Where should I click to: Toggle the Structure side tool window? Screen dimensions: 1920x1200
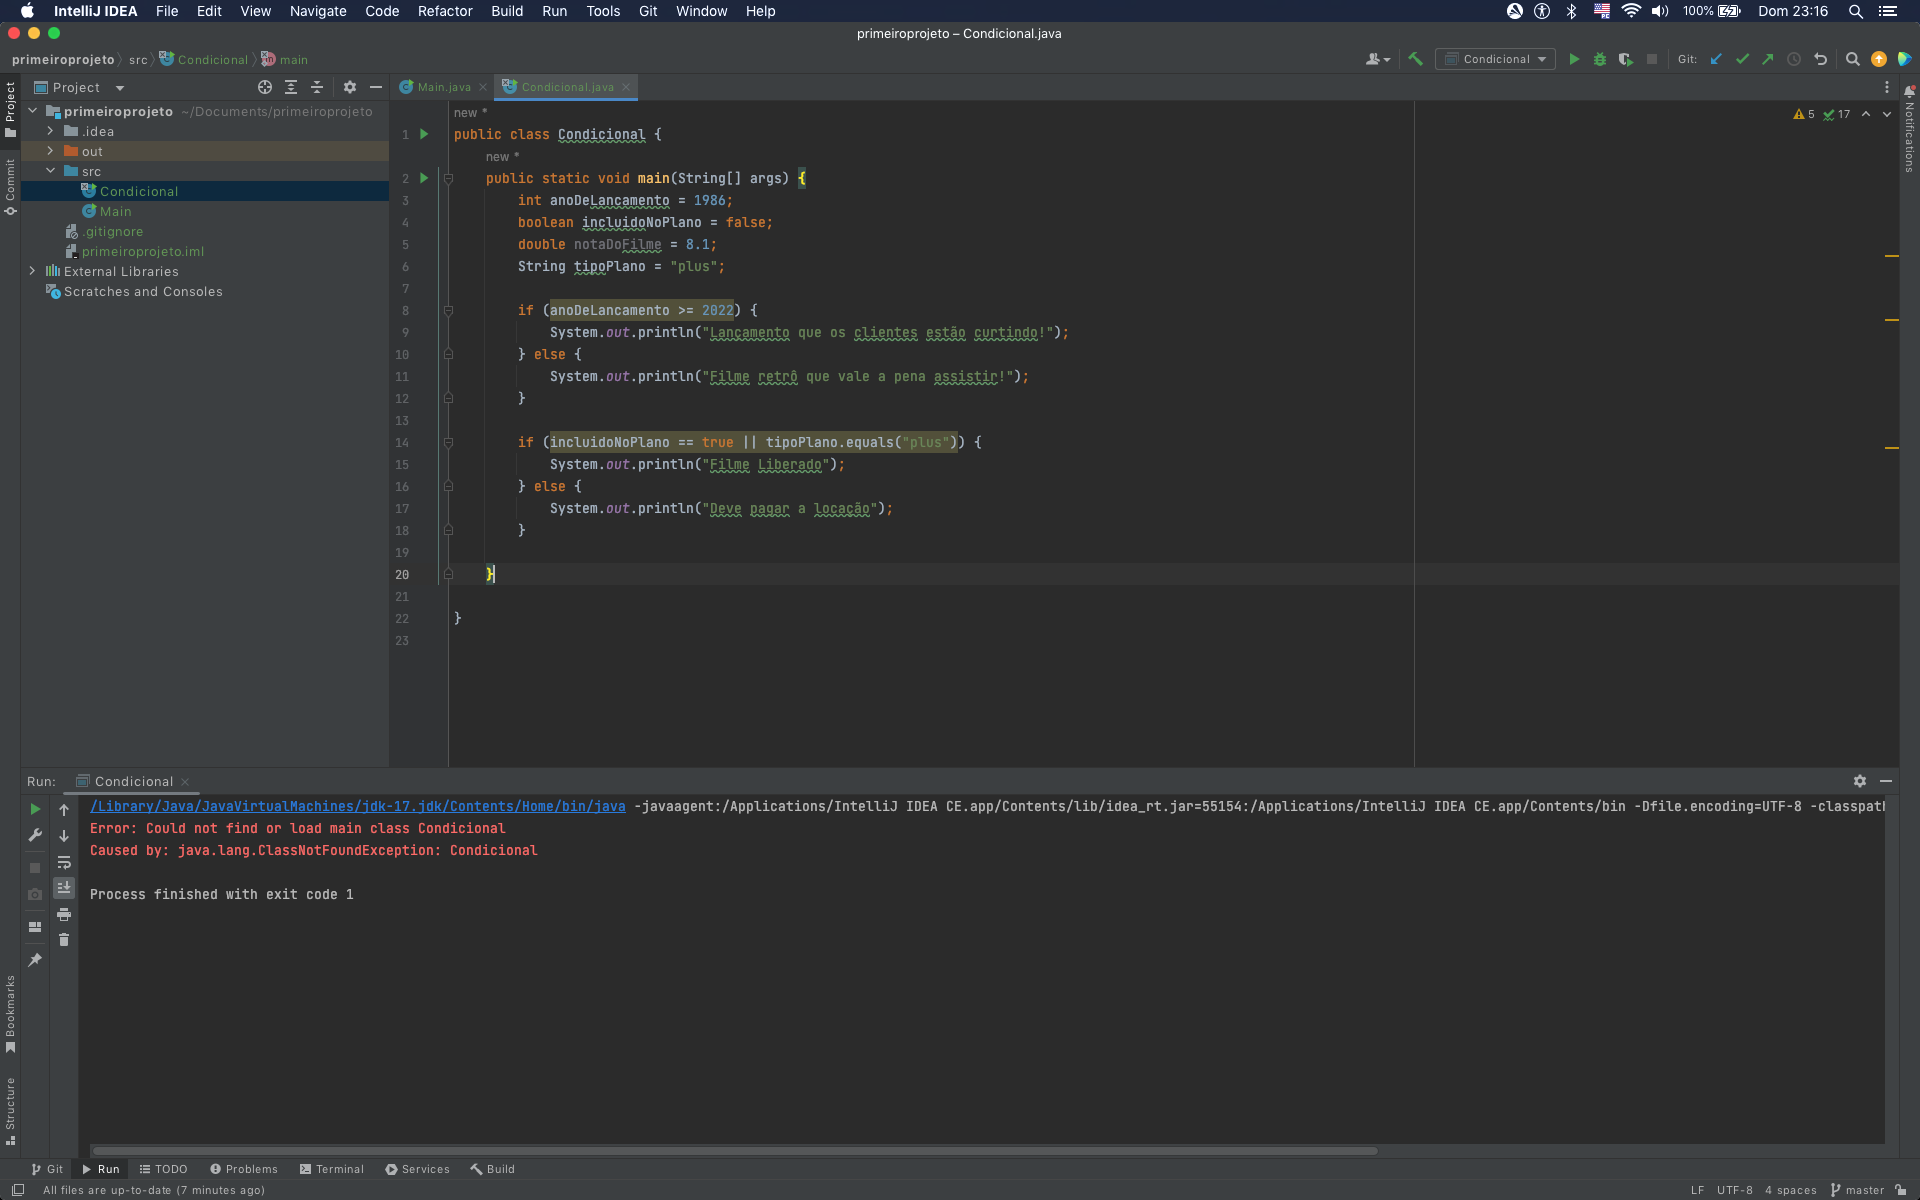click(10, 1111)
